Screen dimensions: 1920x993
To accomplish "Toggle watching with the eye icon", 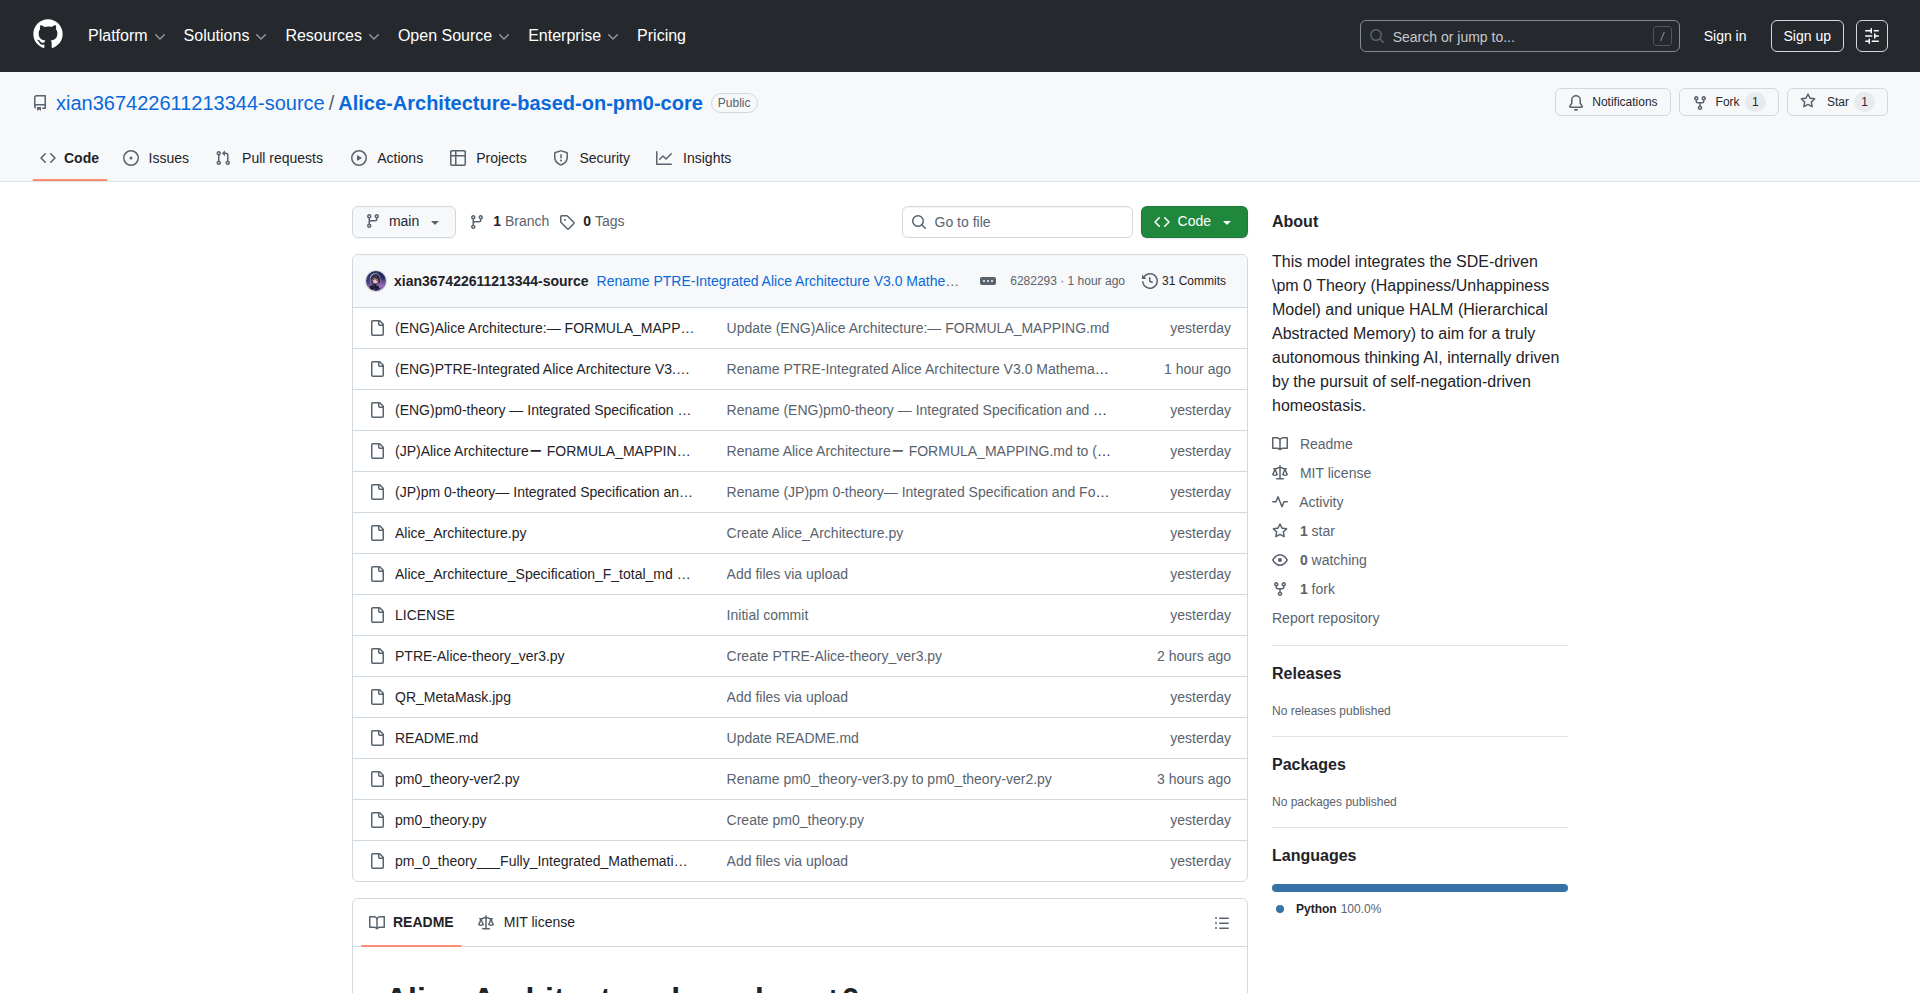I will [x=1281, y=559].
